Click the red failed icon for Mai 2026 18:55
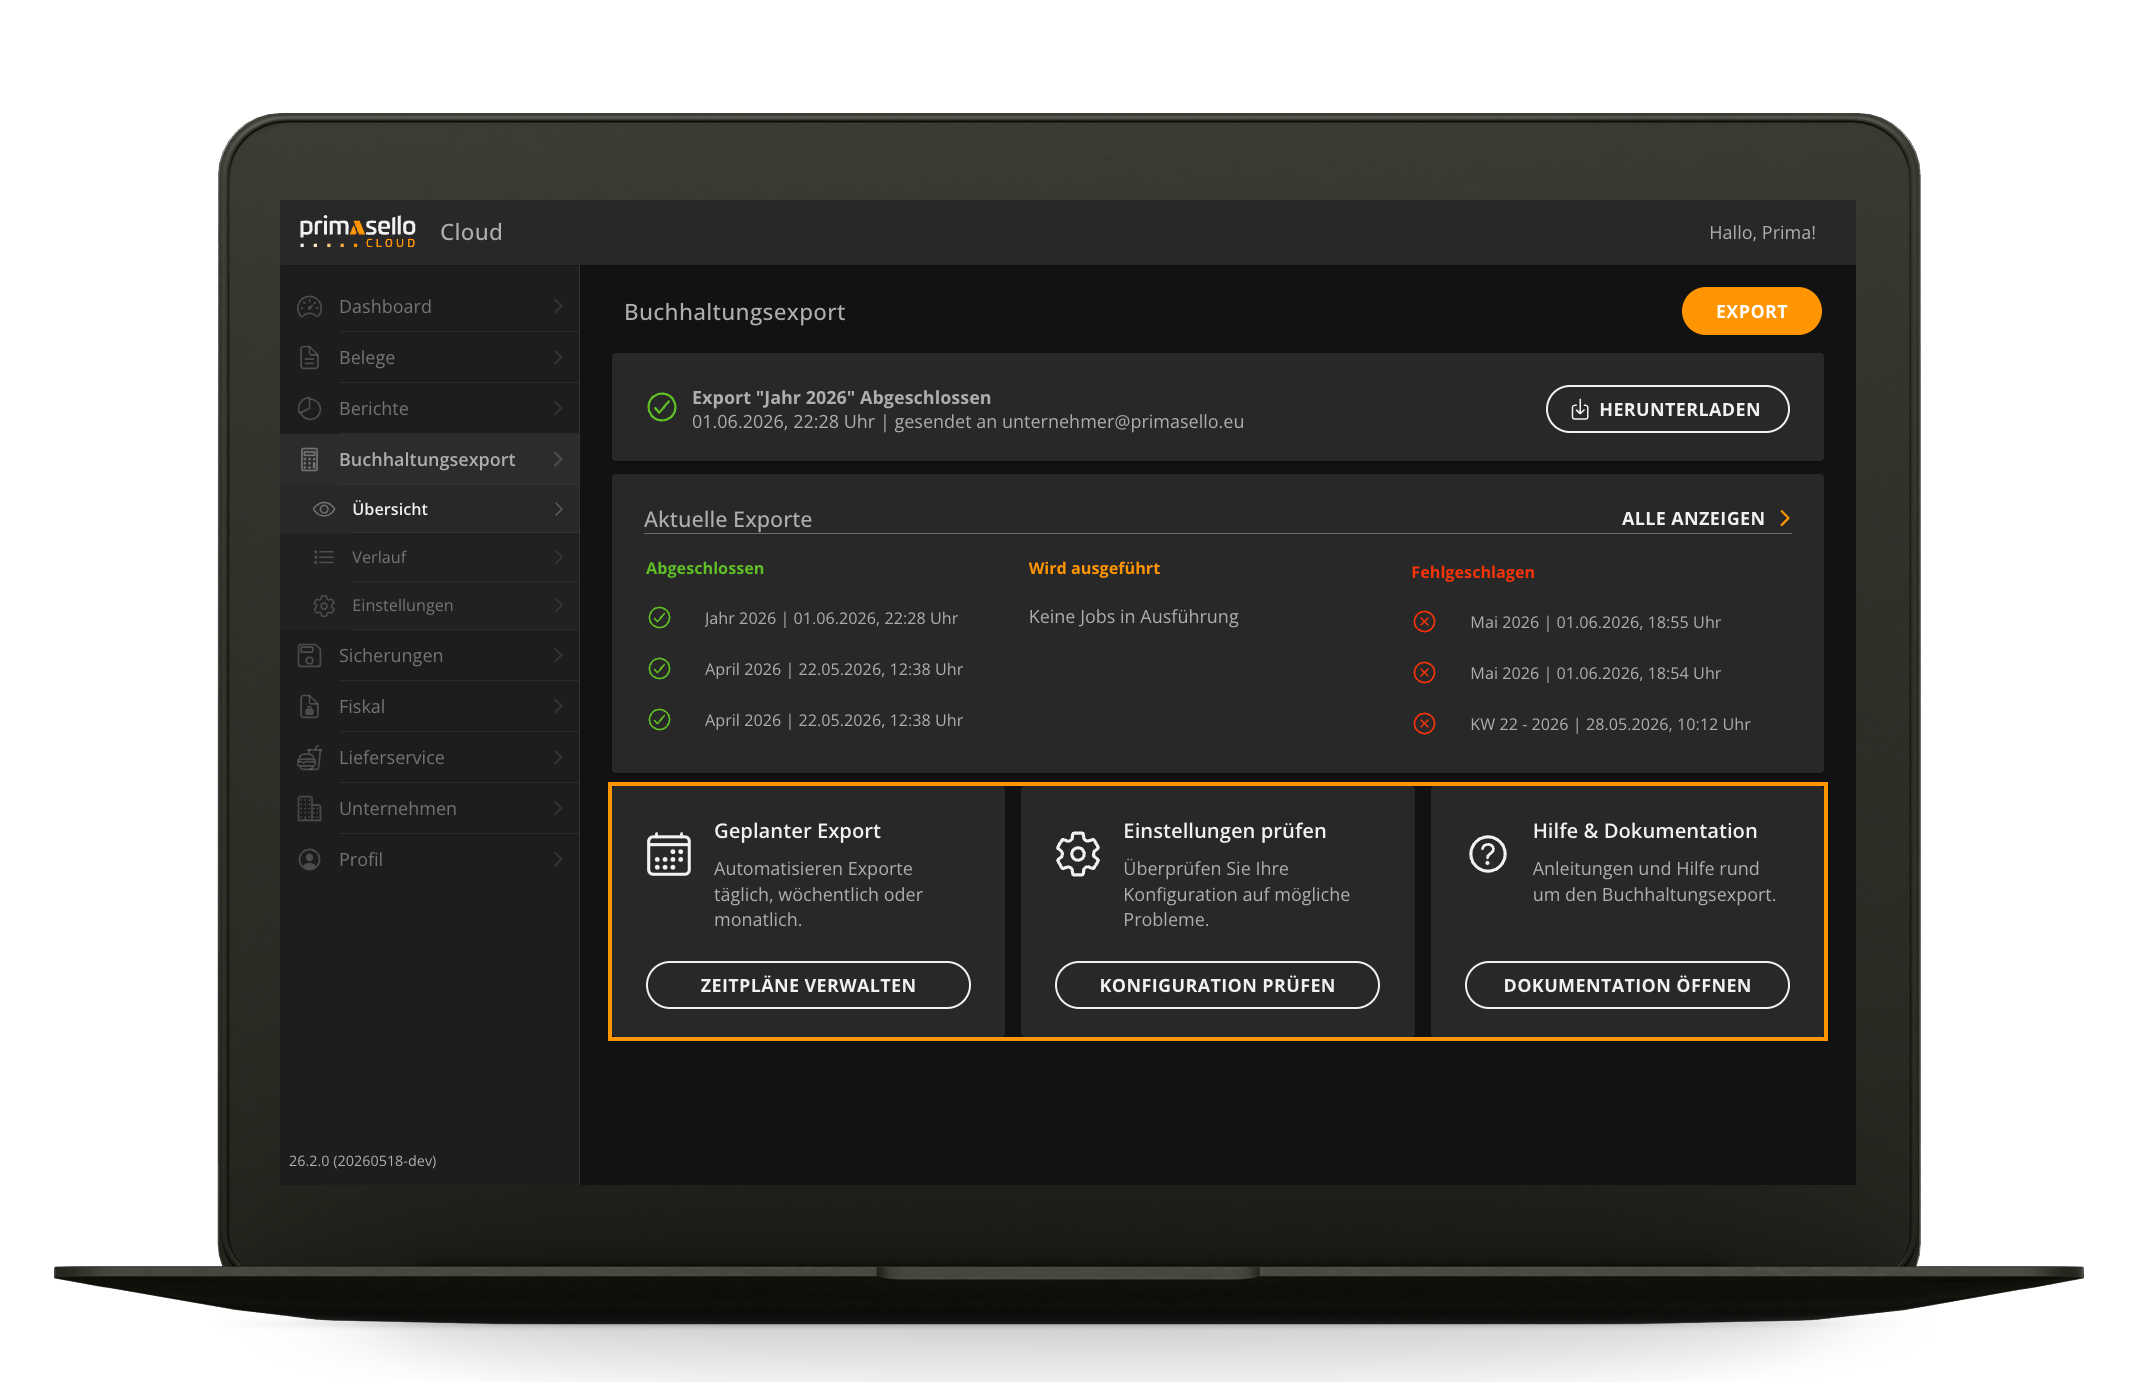The height and width of the screenshot is (1382, 2143). pyautogui.click(x=1425, y=622)
